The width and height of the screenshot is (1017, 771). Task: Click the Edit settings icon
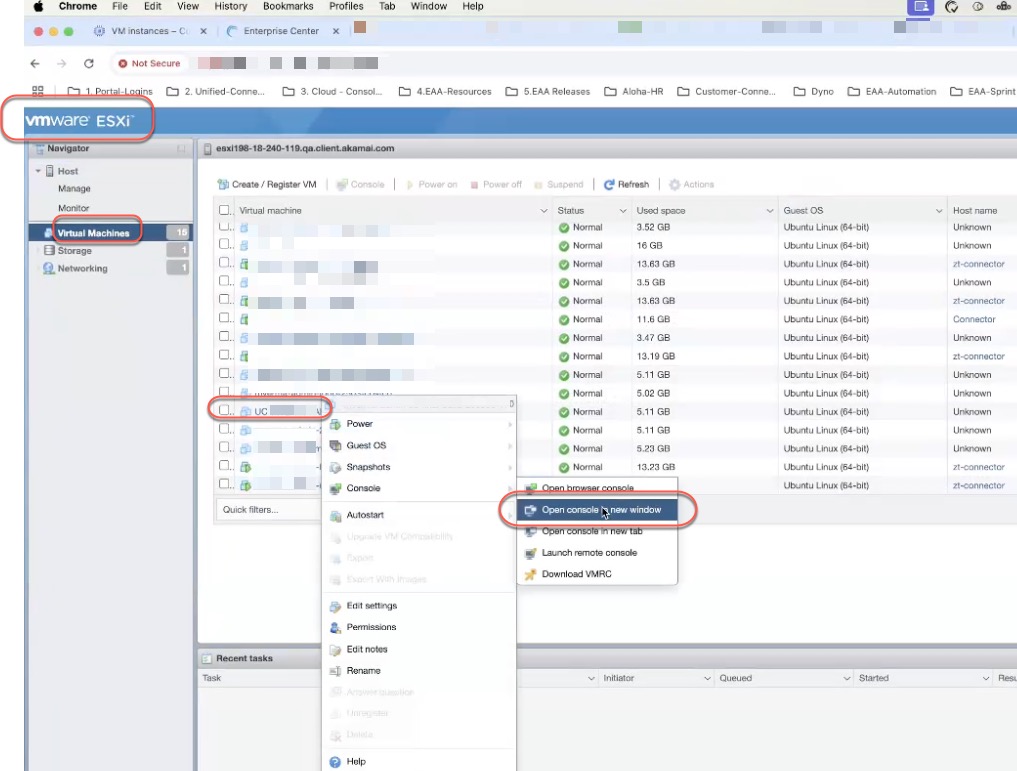click(x=336, y=606)
